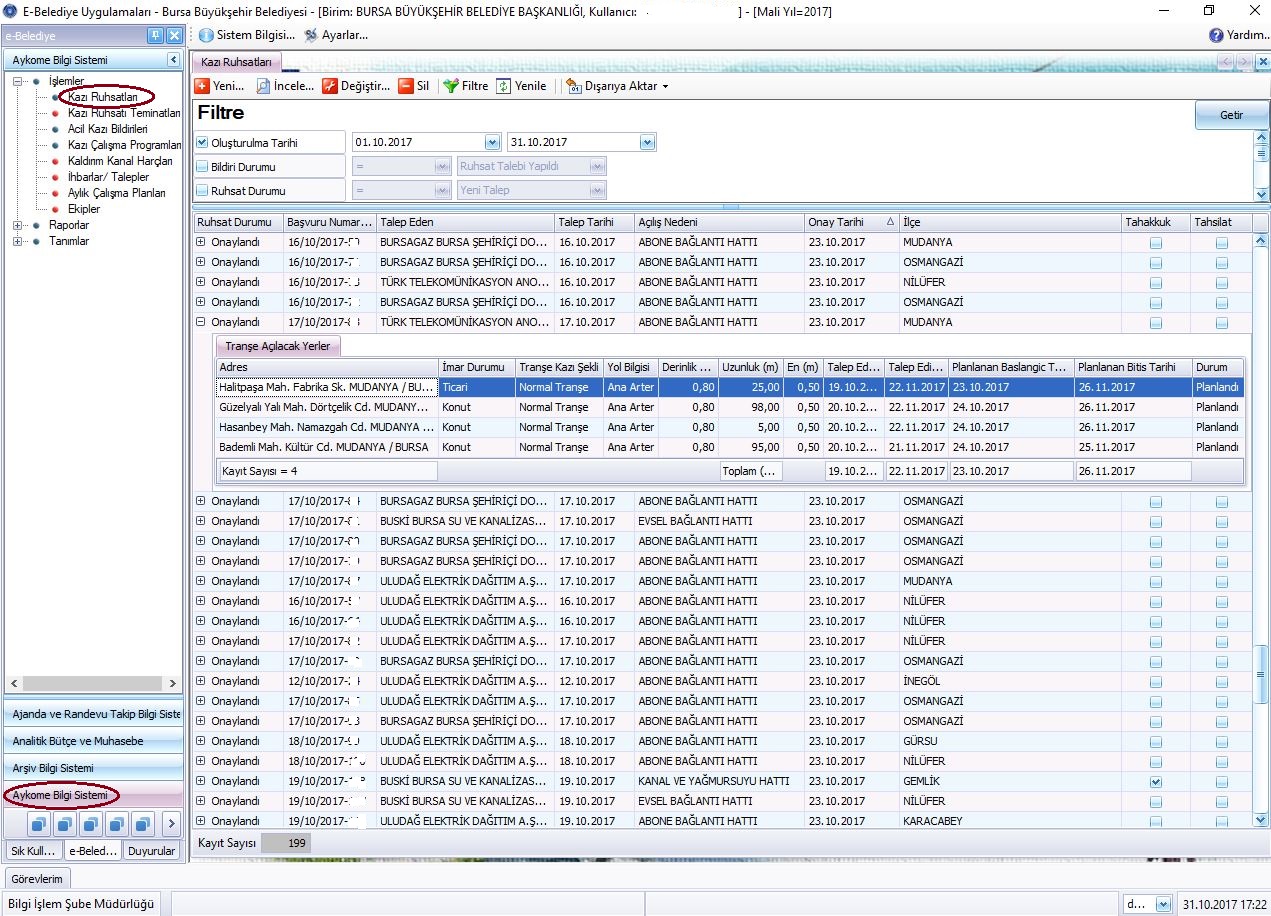Click the Değiştir (edit) toolbar icon
This screenshot has width=1271, height=916.
330,86
